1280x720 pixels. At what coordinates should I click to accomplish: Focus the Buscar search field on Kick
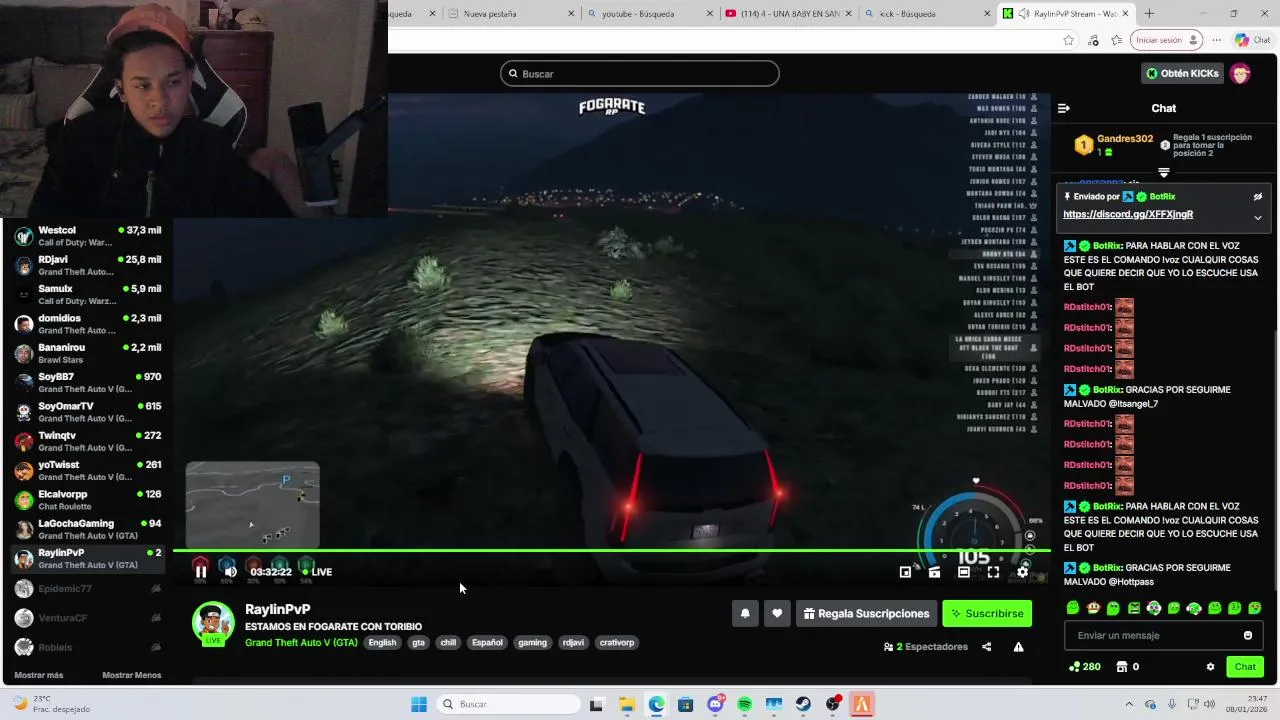click(x=640, y=74)
